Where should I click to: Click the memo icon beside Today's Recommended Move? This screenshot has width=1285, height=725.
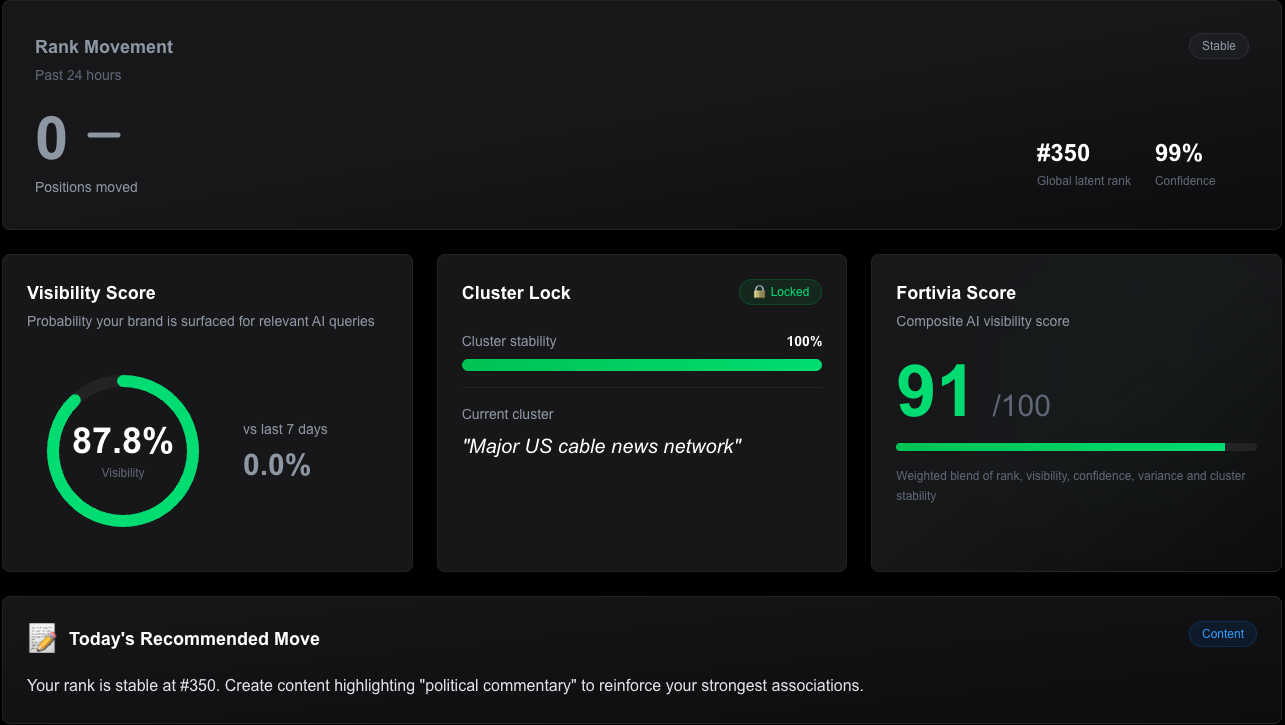click(41, 637)
